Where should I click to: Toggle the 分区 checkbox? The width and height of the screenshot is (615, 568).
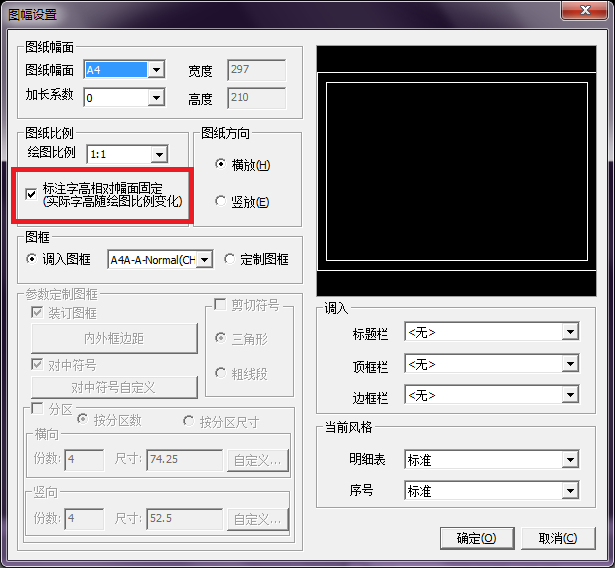pos(37,408)
